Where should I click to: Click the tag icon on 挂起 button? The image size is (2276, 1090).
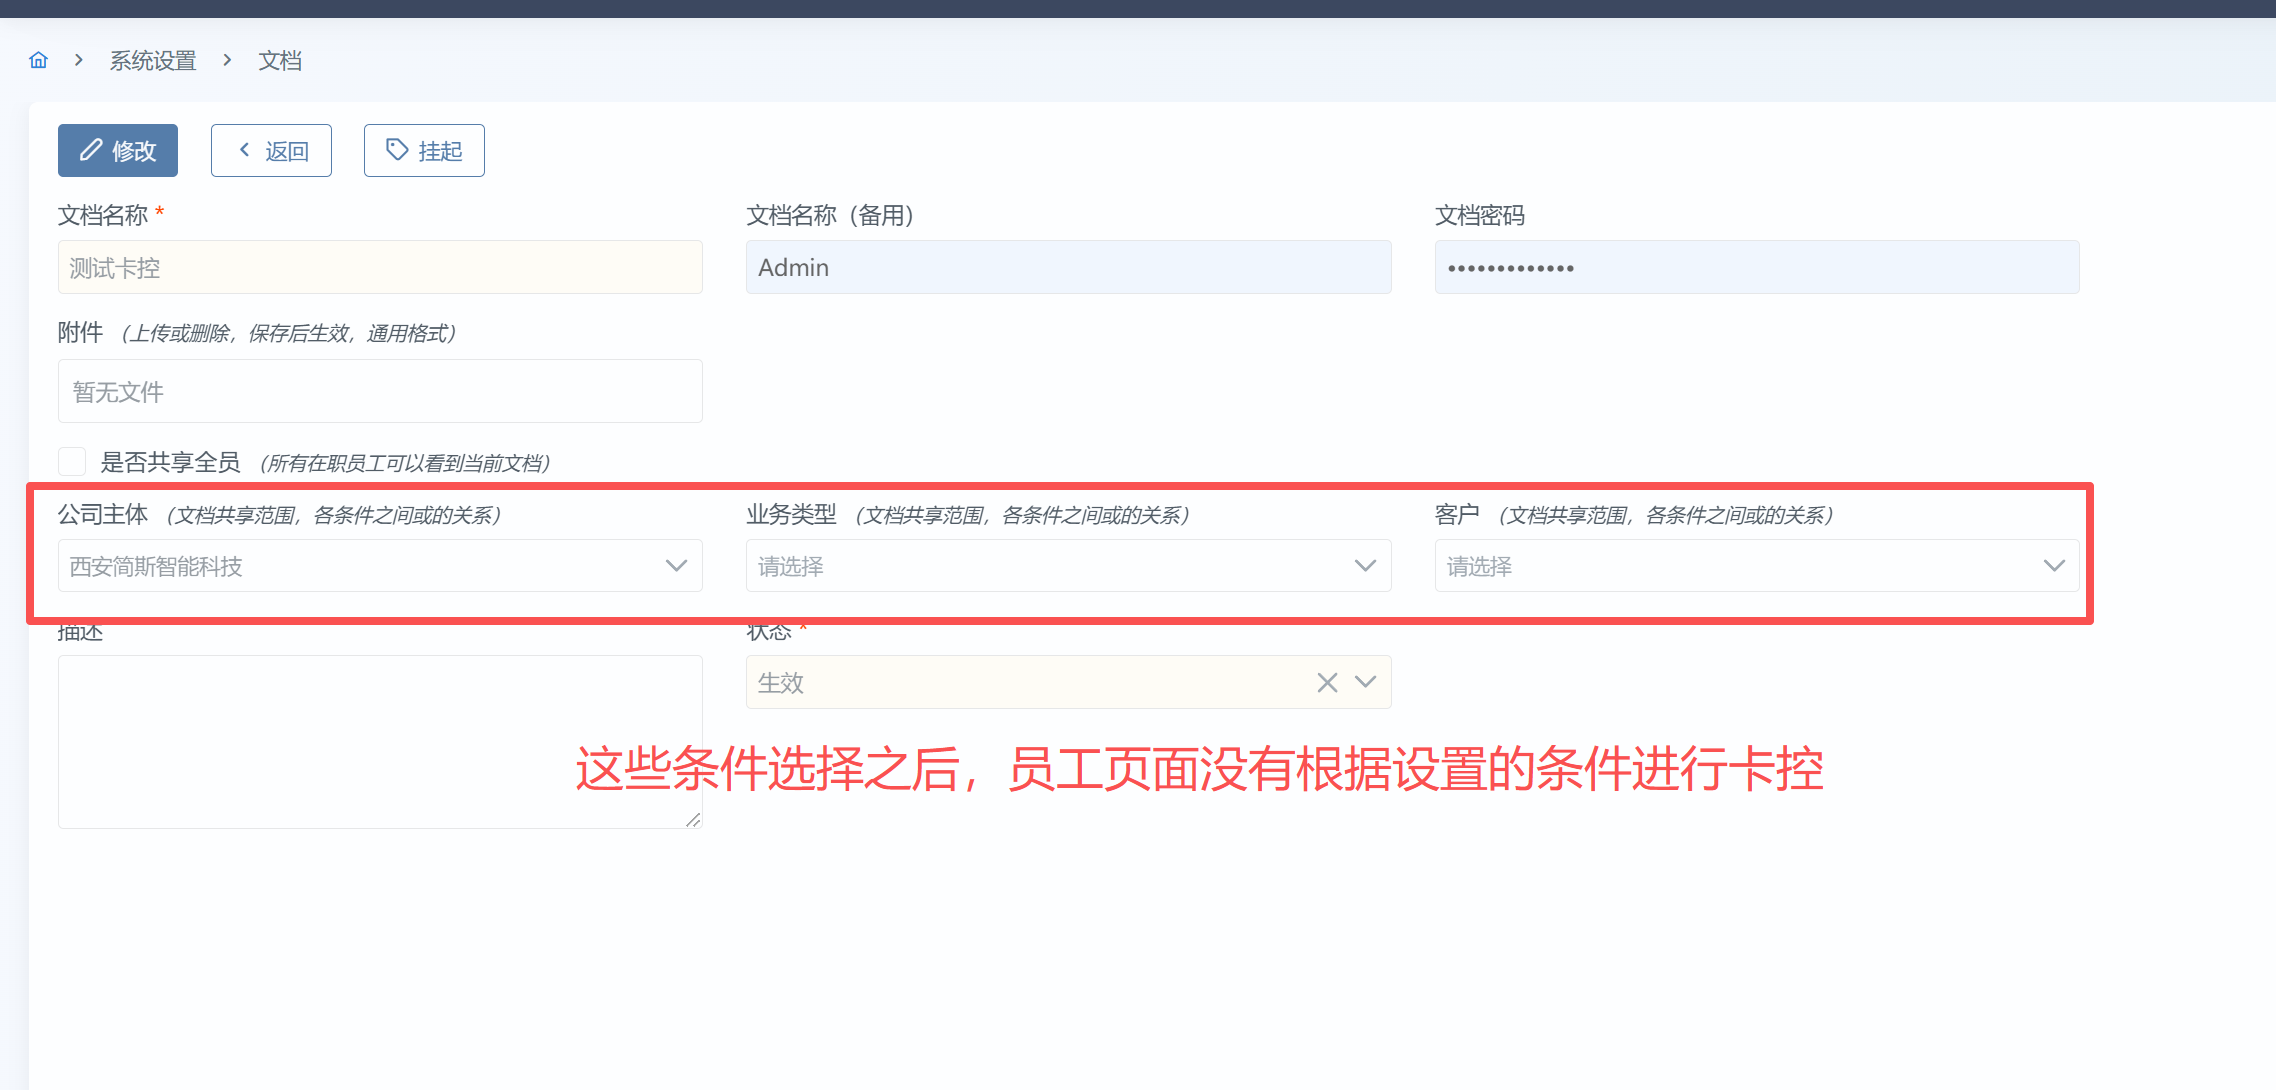coord(397,150)
